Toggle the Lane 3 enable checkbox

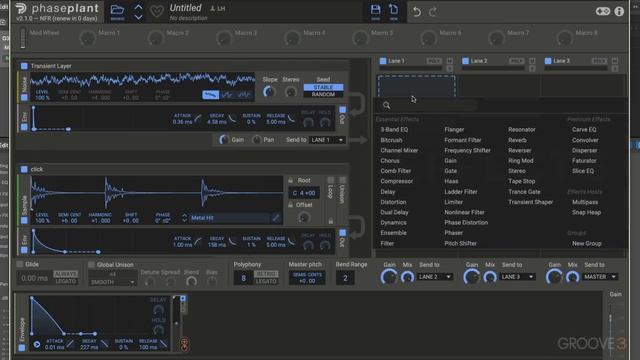[x=548, y=61]
